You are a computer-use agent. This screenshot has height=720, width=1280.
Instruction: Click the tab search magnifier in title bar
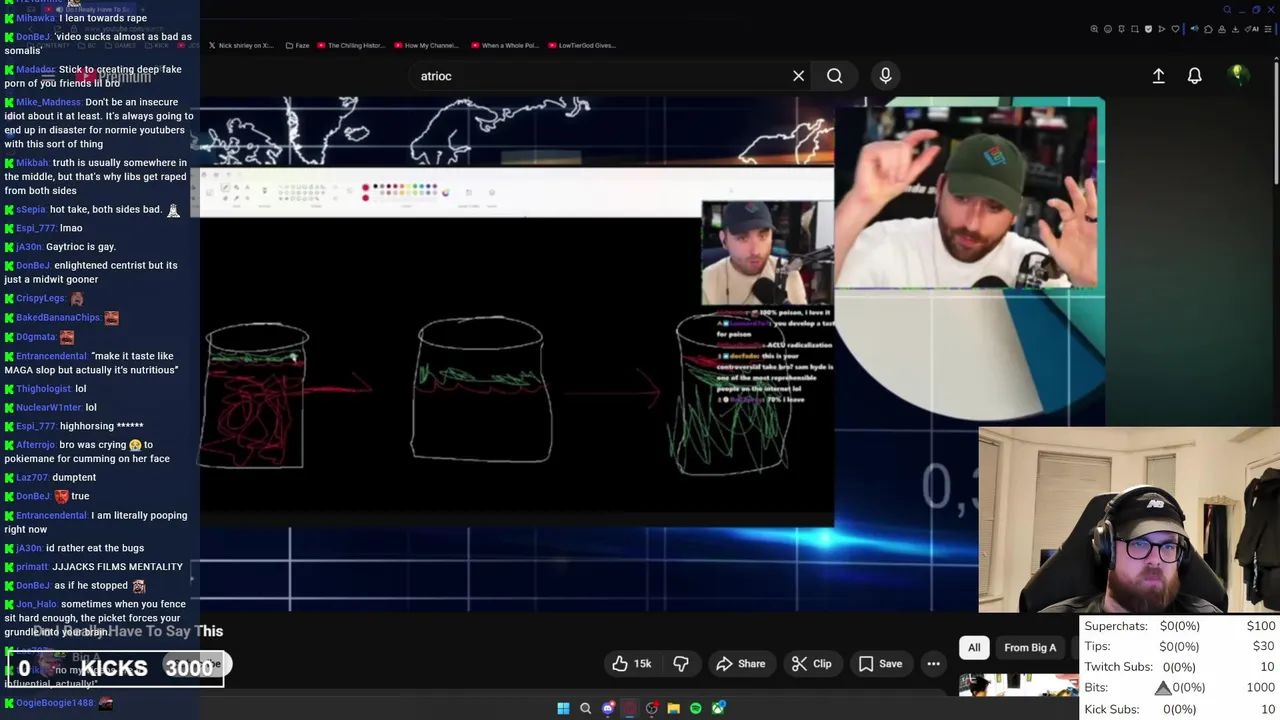tap(1227, 10)
